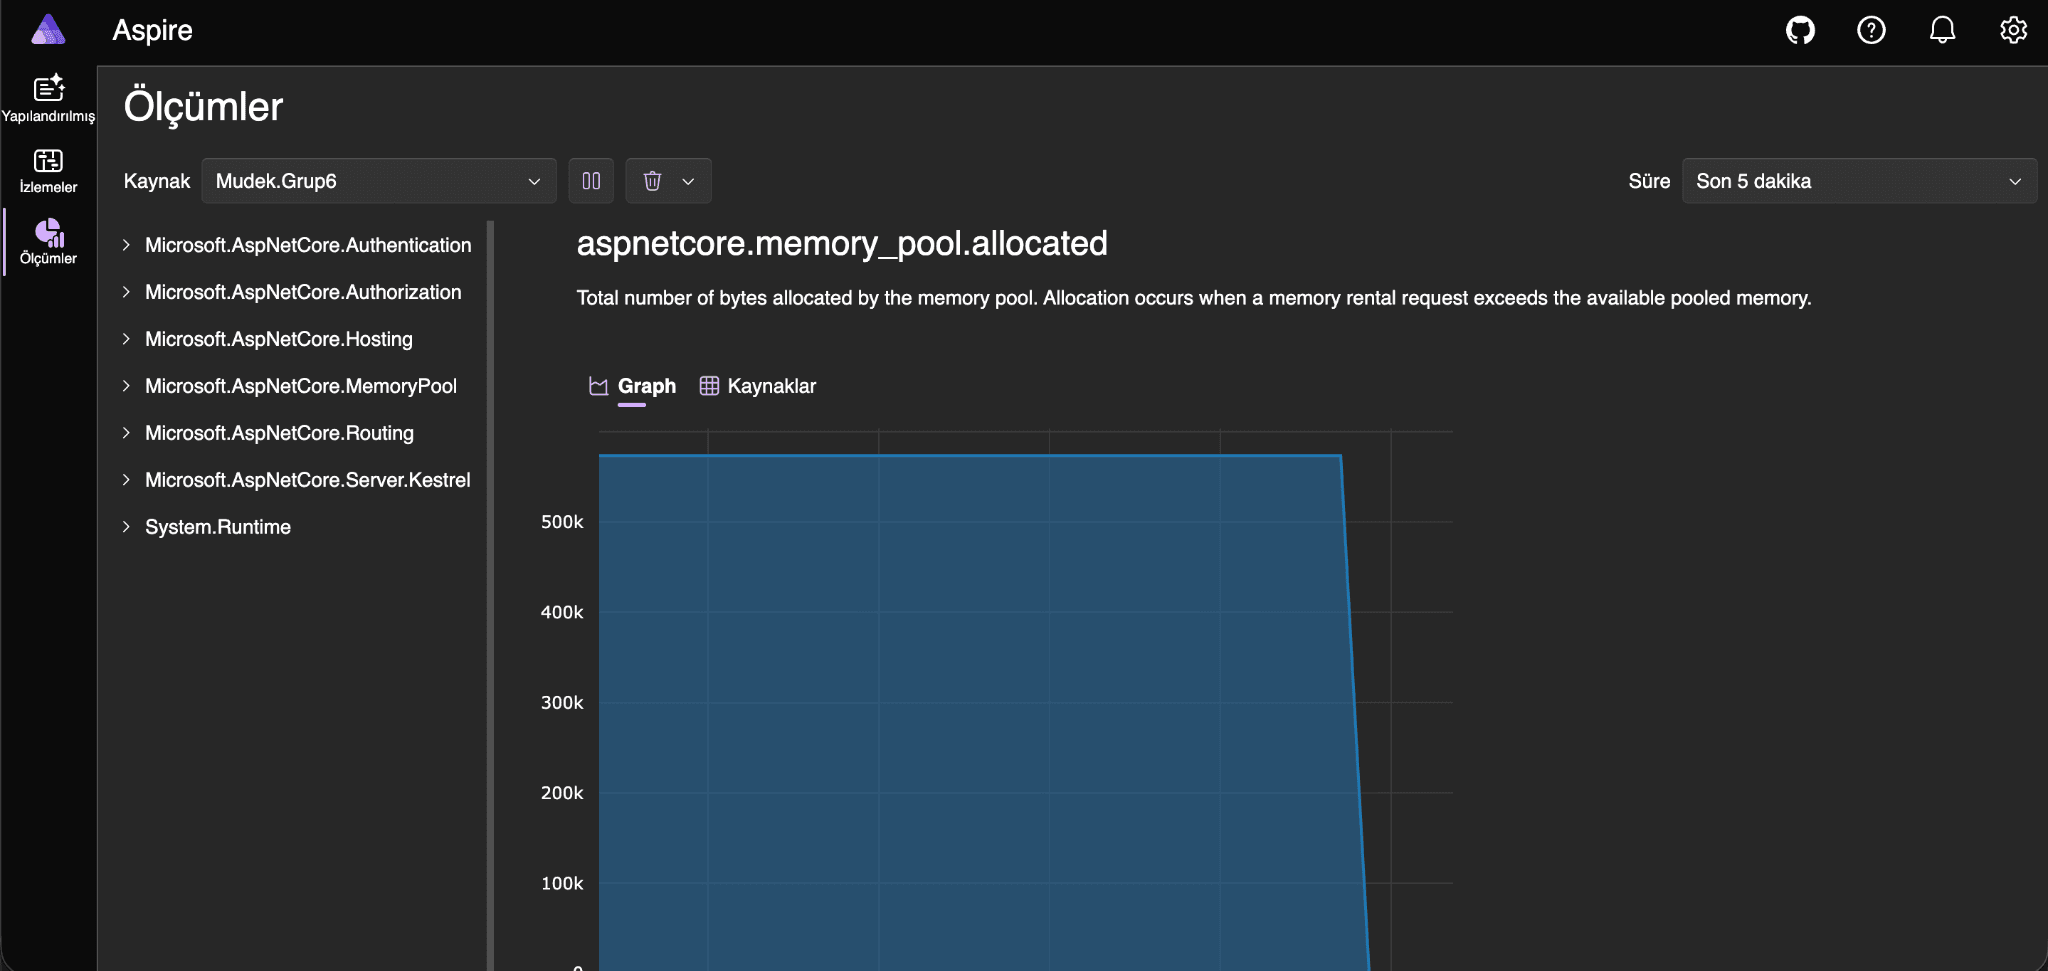Go to İzlemeler traces in sidebar
Image resolution: width=2048 pixels, height=971 pixels.
[48, 170]
